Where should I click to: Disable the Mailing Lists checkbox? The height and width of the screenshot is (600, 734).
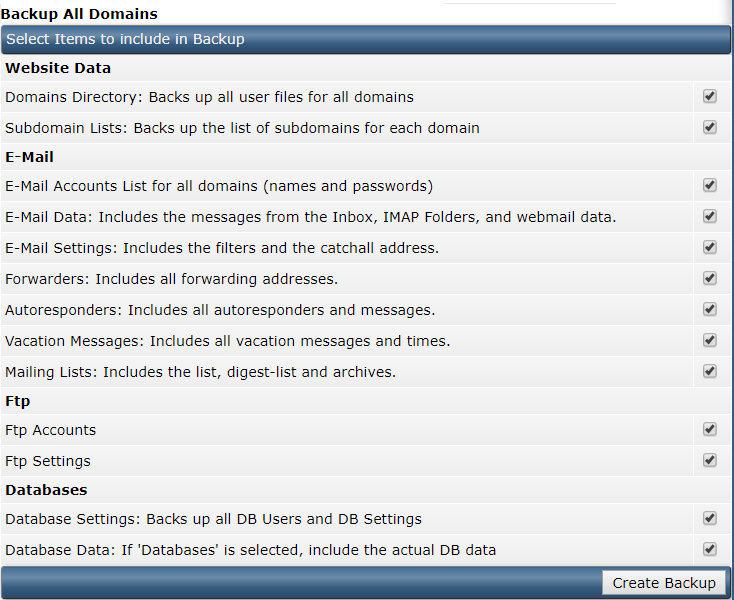click(710, 372)
